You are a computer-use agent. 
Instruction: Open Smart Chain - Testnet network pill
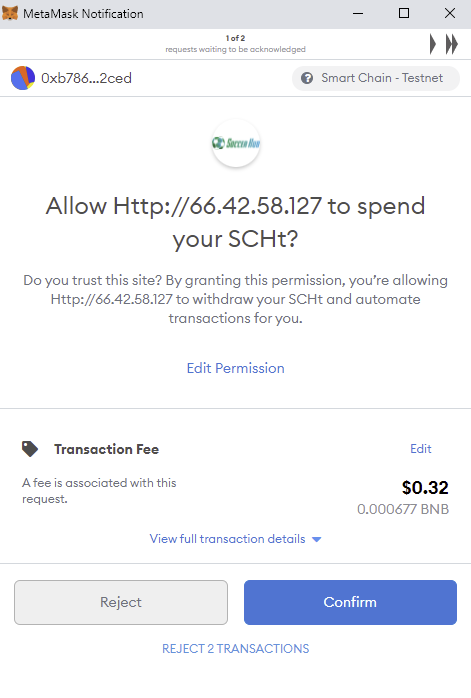tap(376, 78)
